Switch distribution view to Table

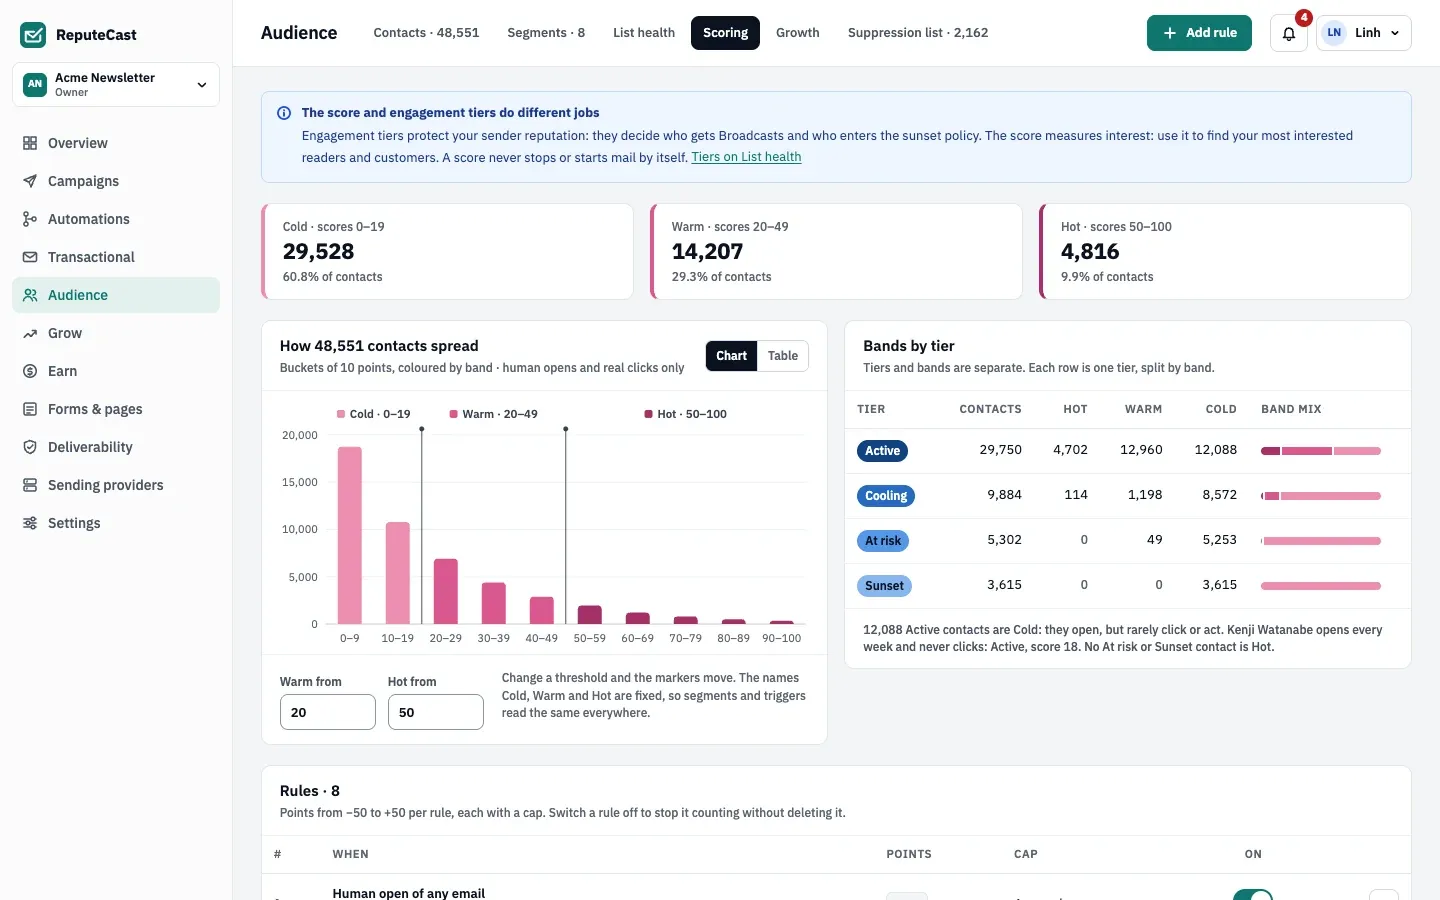(783, 356)
